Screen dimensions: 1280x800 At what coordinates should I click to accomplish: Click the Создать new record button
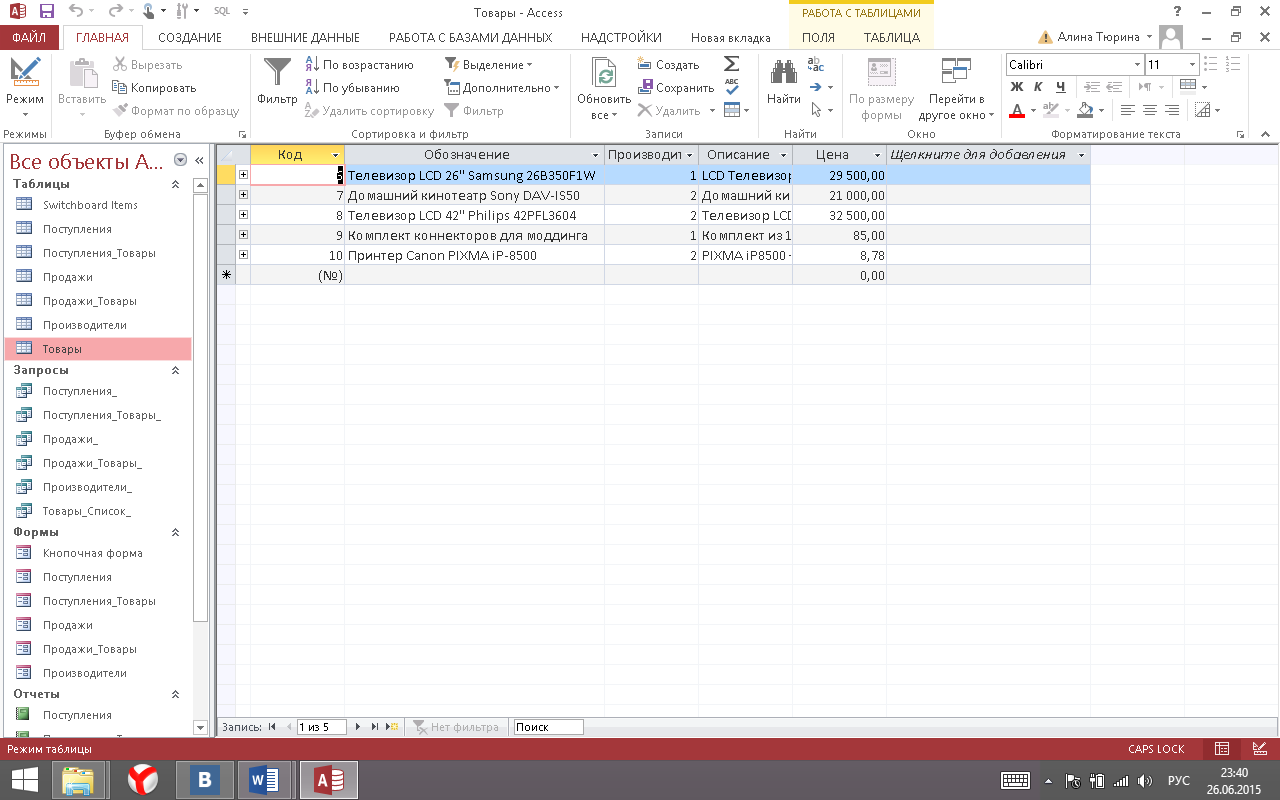[668, 65]
